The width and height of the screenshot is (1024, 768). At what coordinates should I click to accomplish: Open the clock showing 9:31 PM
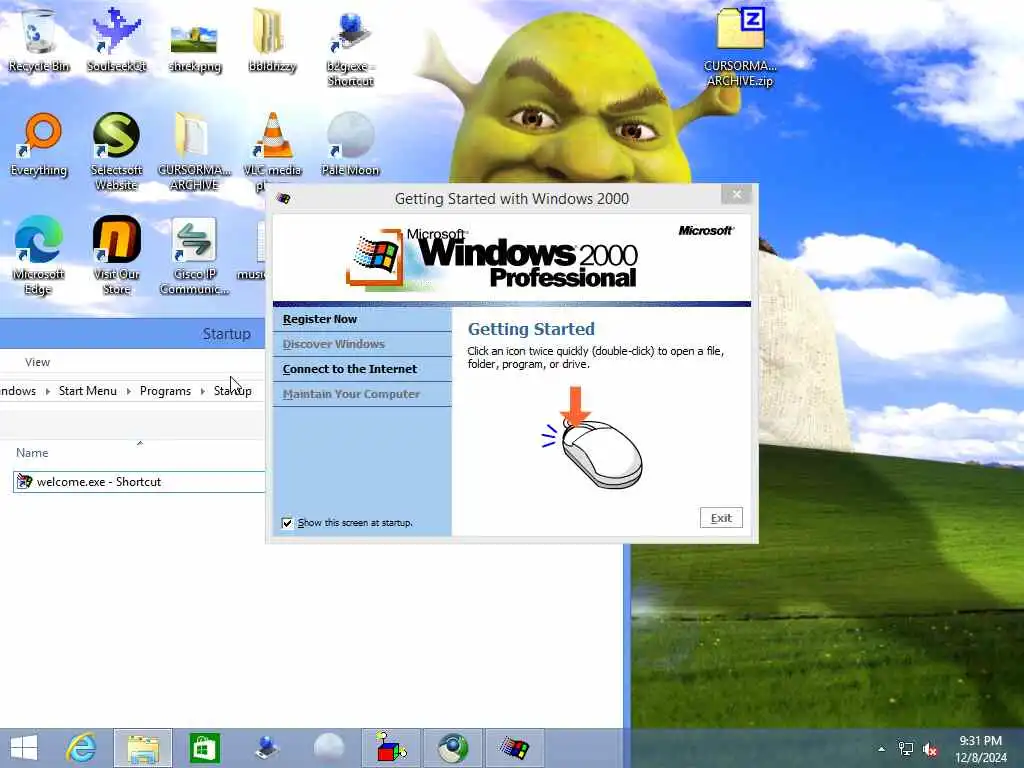pos(980,748)
